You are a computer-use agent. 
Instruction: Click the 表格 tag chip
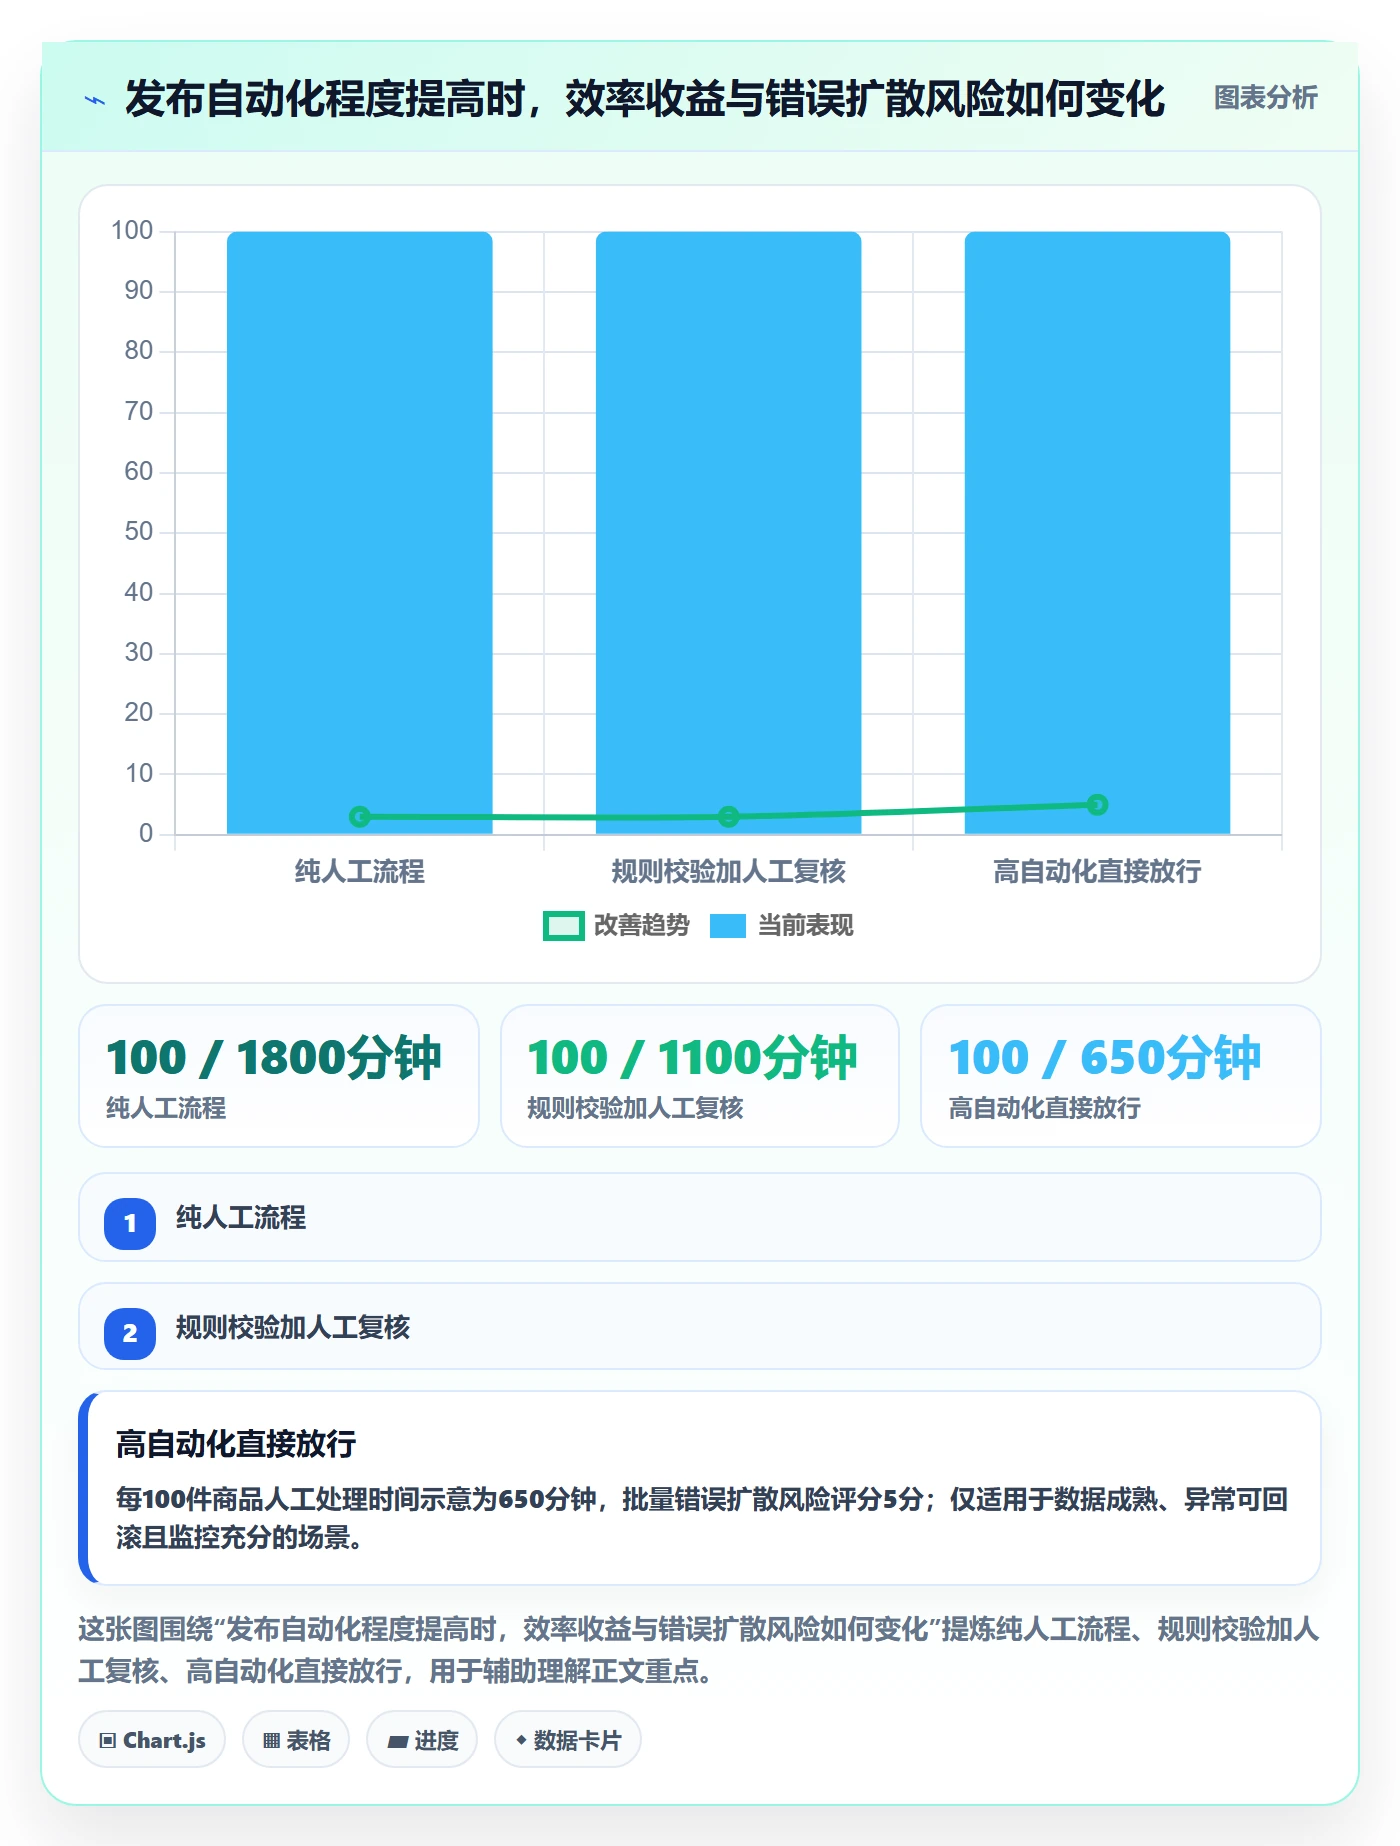(x=296, y=1740)
